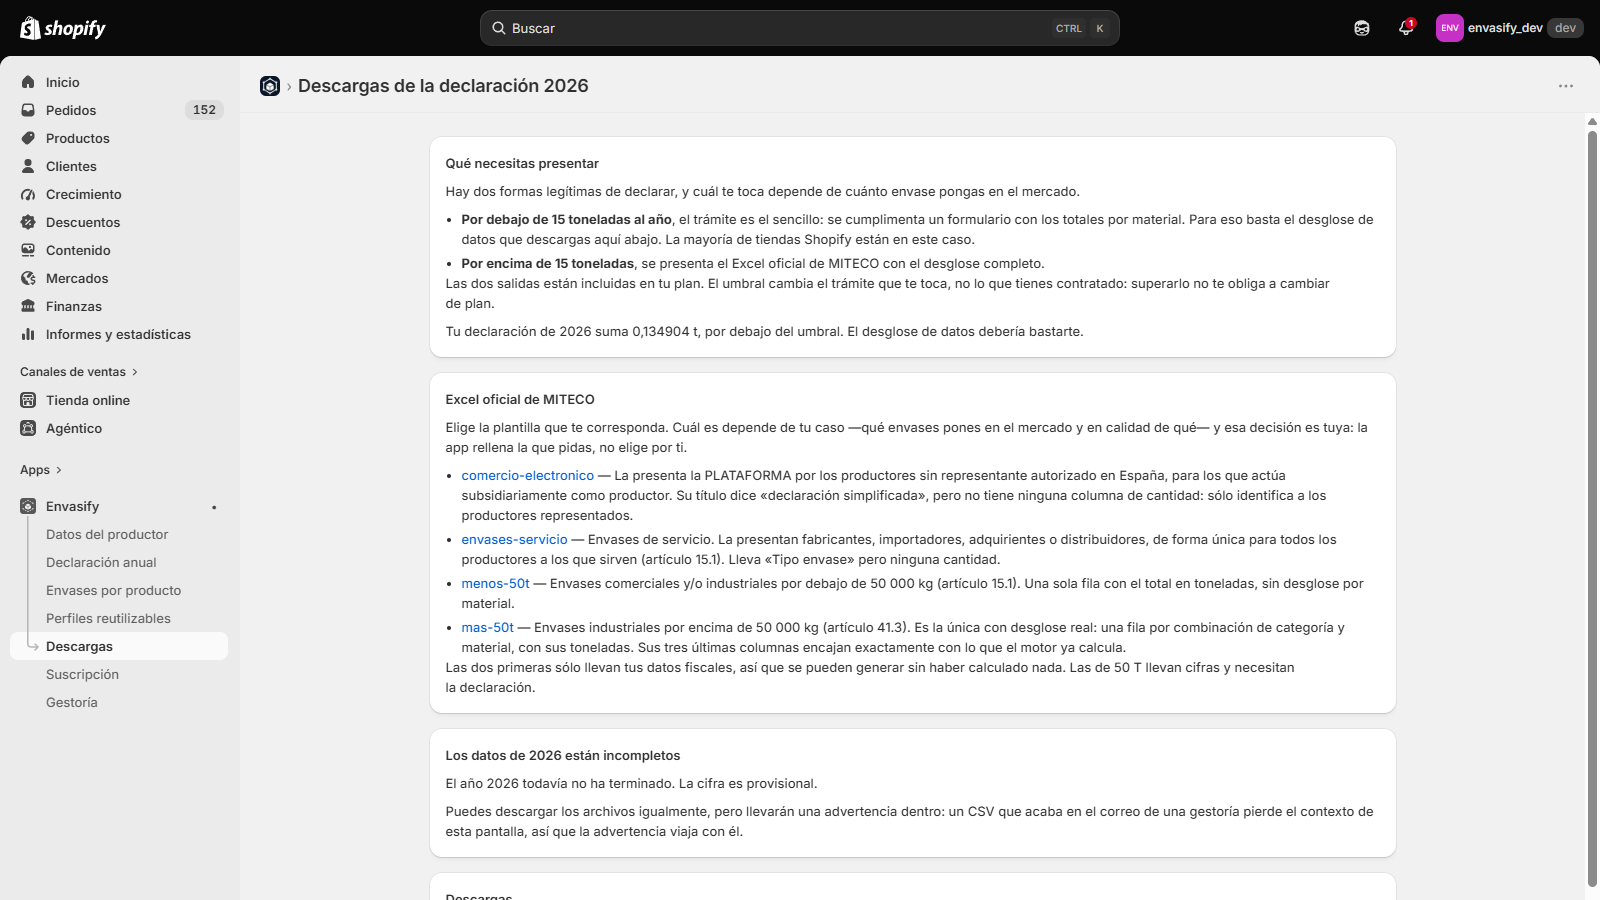Click the envasify_dev account avatar
The height and width of the screenshot is (900, 1600).
click(x=1450, y=28)
